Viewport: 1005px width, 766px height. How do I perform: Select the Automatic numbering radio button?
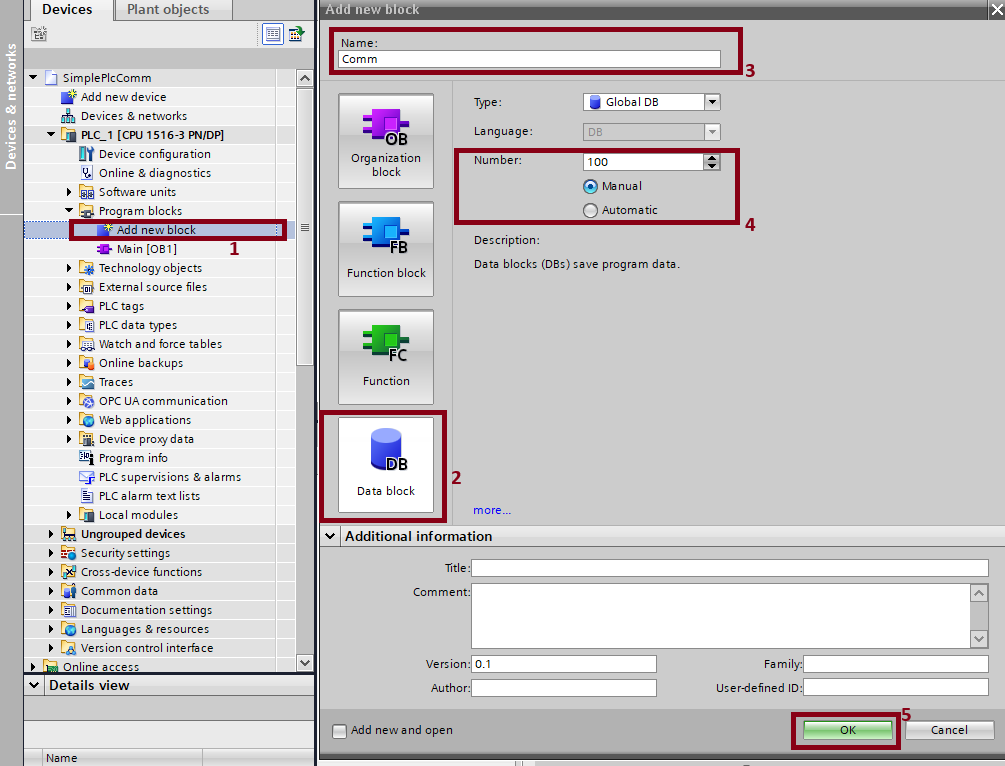coord(590,210)
